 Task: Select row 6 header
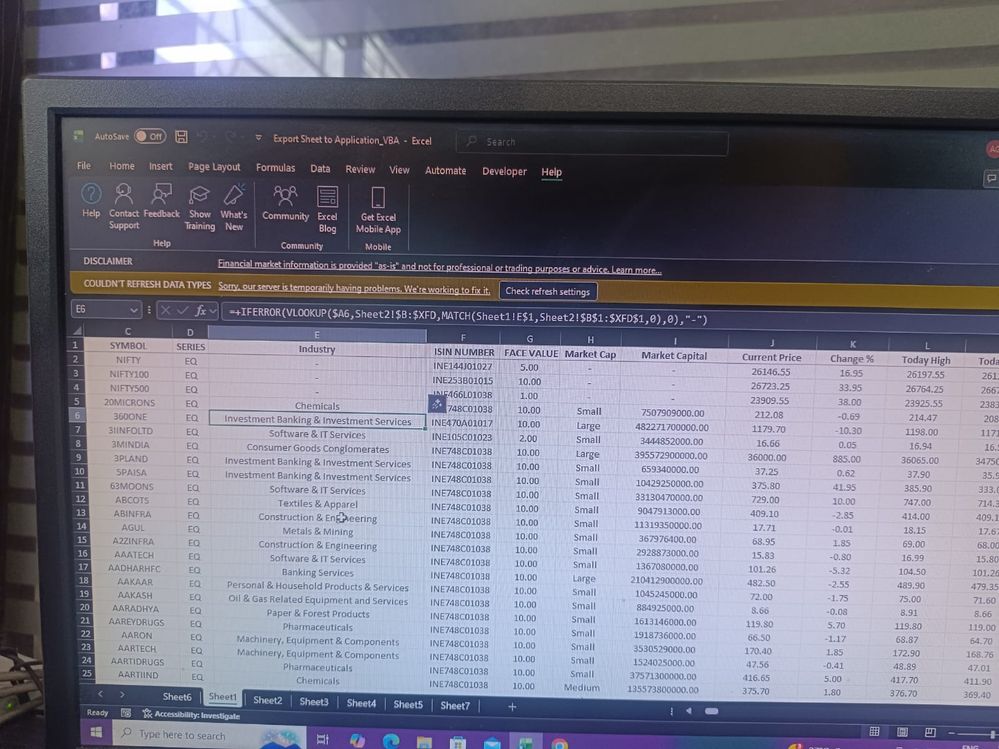(x=76, y=415)
